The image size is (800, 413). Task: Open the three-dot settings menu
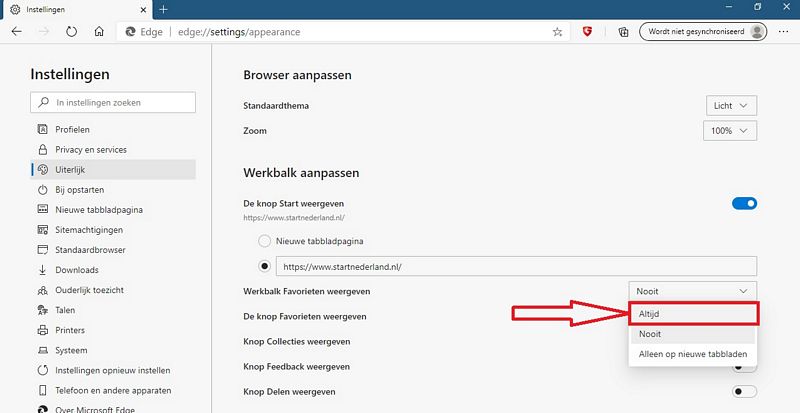pyautogui.click(x=783, y=32)
